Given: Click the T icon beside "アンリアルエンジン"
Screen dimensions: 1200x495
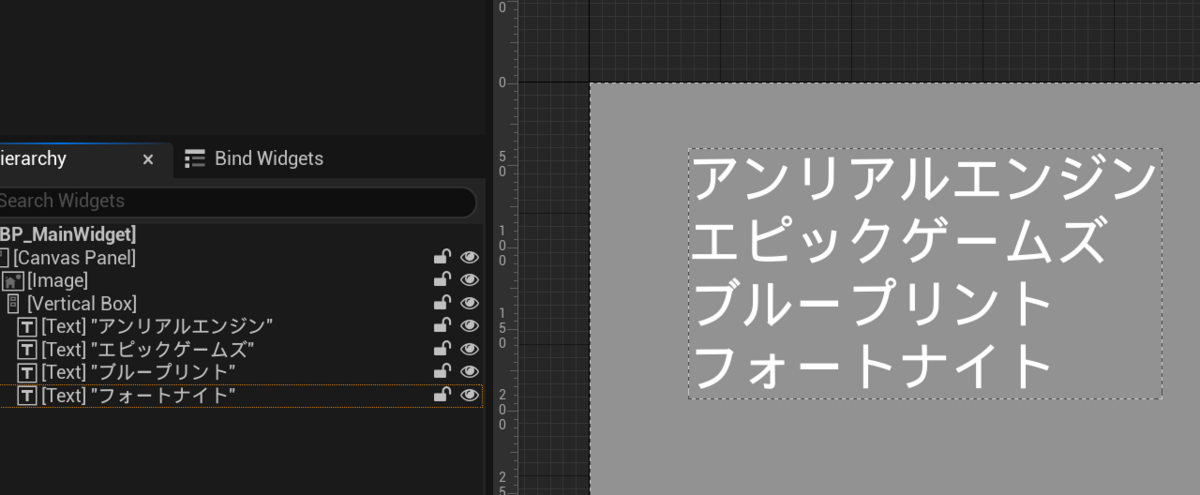Looking at the screenshot, I should pyautogui.click(x=28, y=327).
